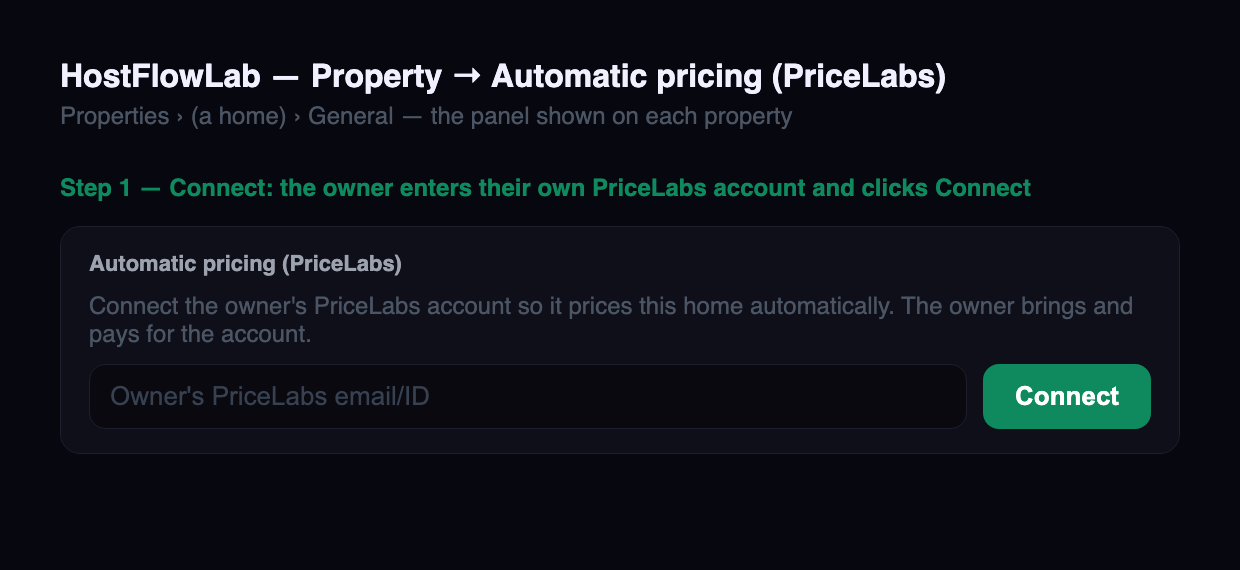Click the Step 1 label
The height and width of the screenshot is (570, 1240).
pyautogui.click(x=95, y=188)
